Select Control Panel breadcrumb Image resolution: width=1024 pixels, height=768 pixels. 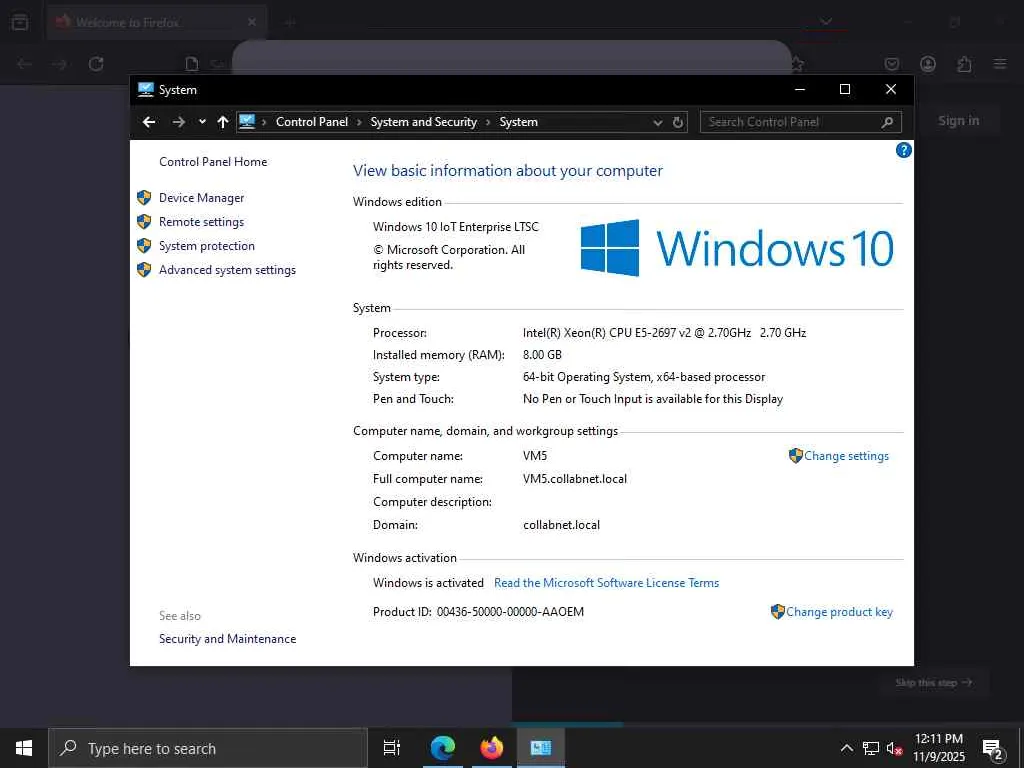click(312, 122)
